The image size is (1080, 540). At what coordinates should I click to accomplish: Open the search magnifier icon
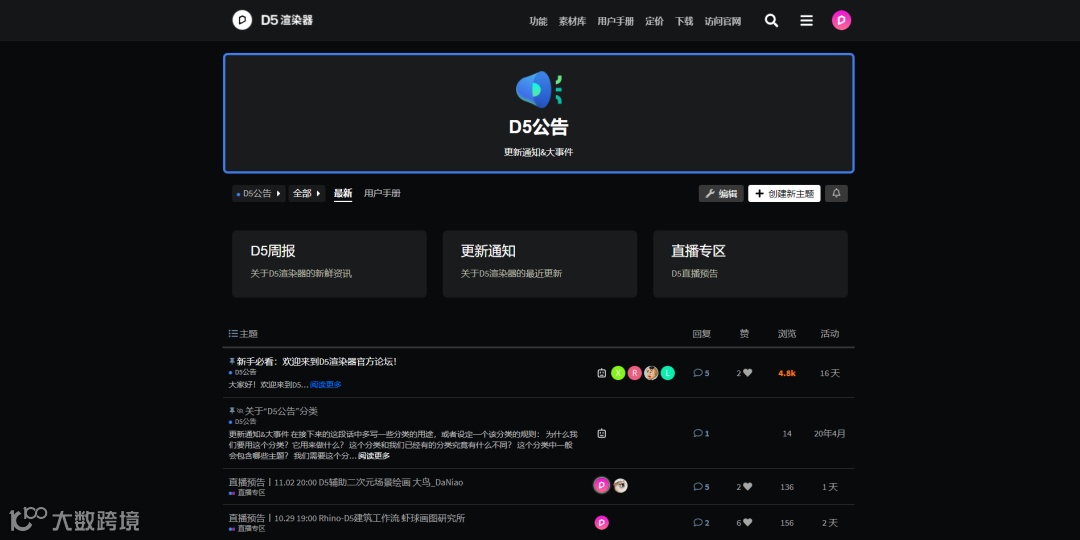[x=771, y=21]
